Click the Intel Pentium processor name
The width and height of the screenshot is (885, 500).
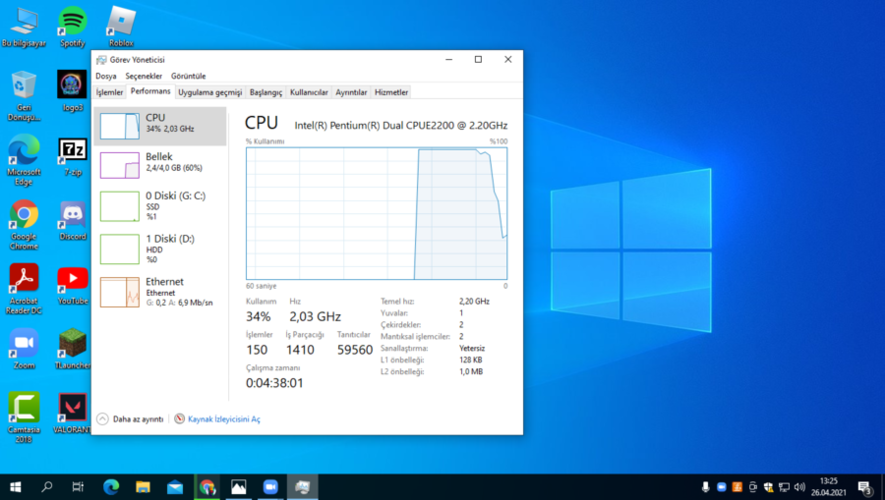coord(401,125)
